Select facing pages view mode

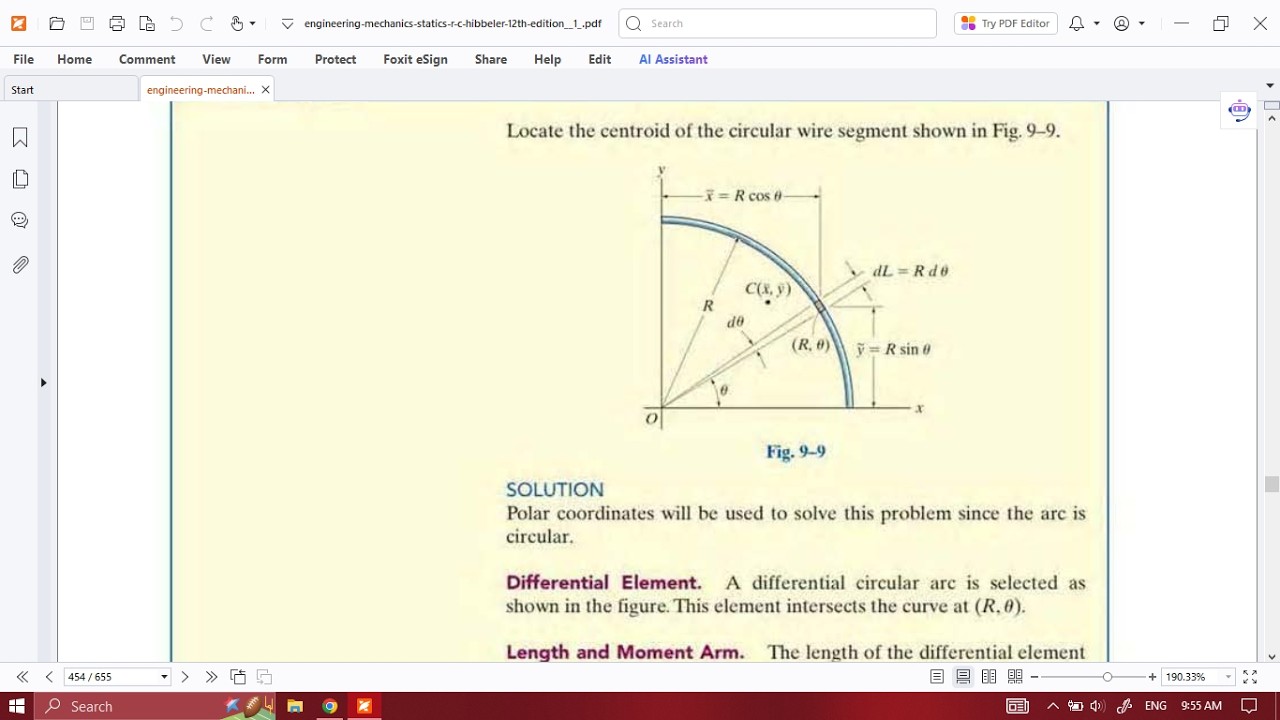[989, 677]
